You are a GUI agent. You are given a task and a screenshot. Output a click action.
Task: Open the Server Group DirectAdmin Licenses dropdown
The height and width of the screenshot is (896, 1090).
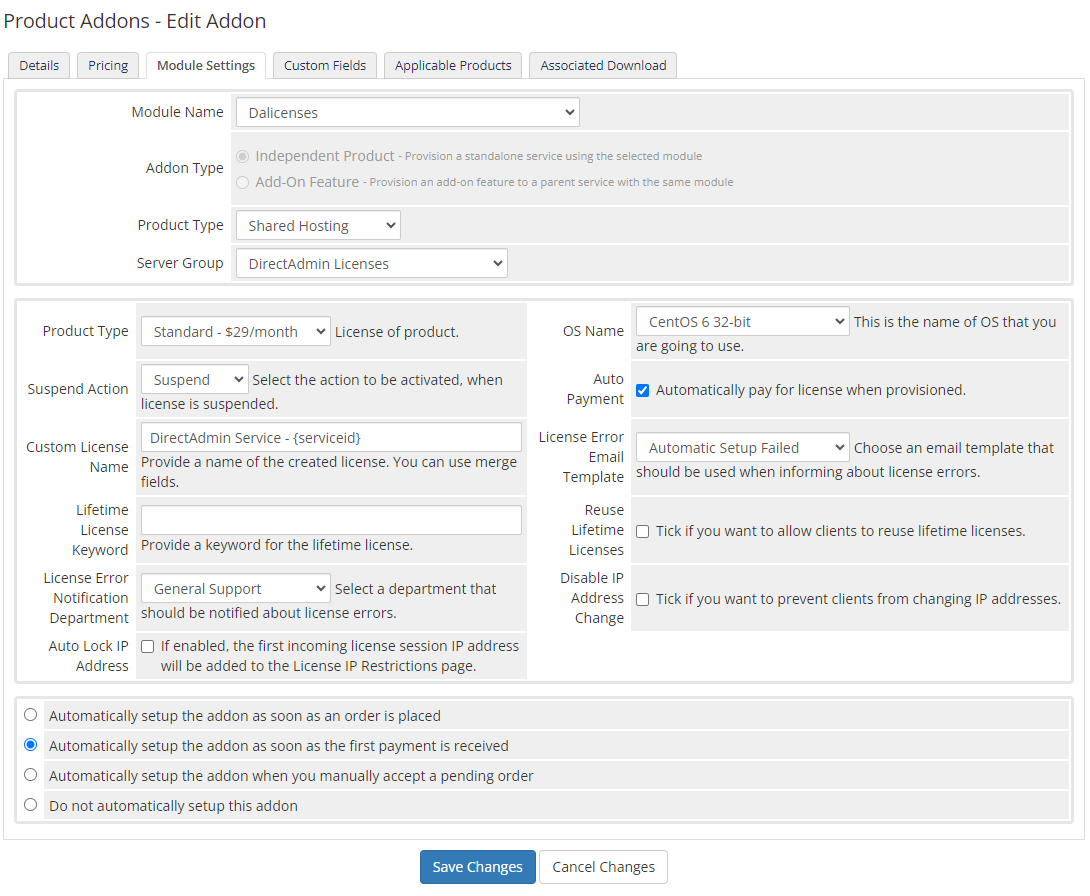[371, 263]
